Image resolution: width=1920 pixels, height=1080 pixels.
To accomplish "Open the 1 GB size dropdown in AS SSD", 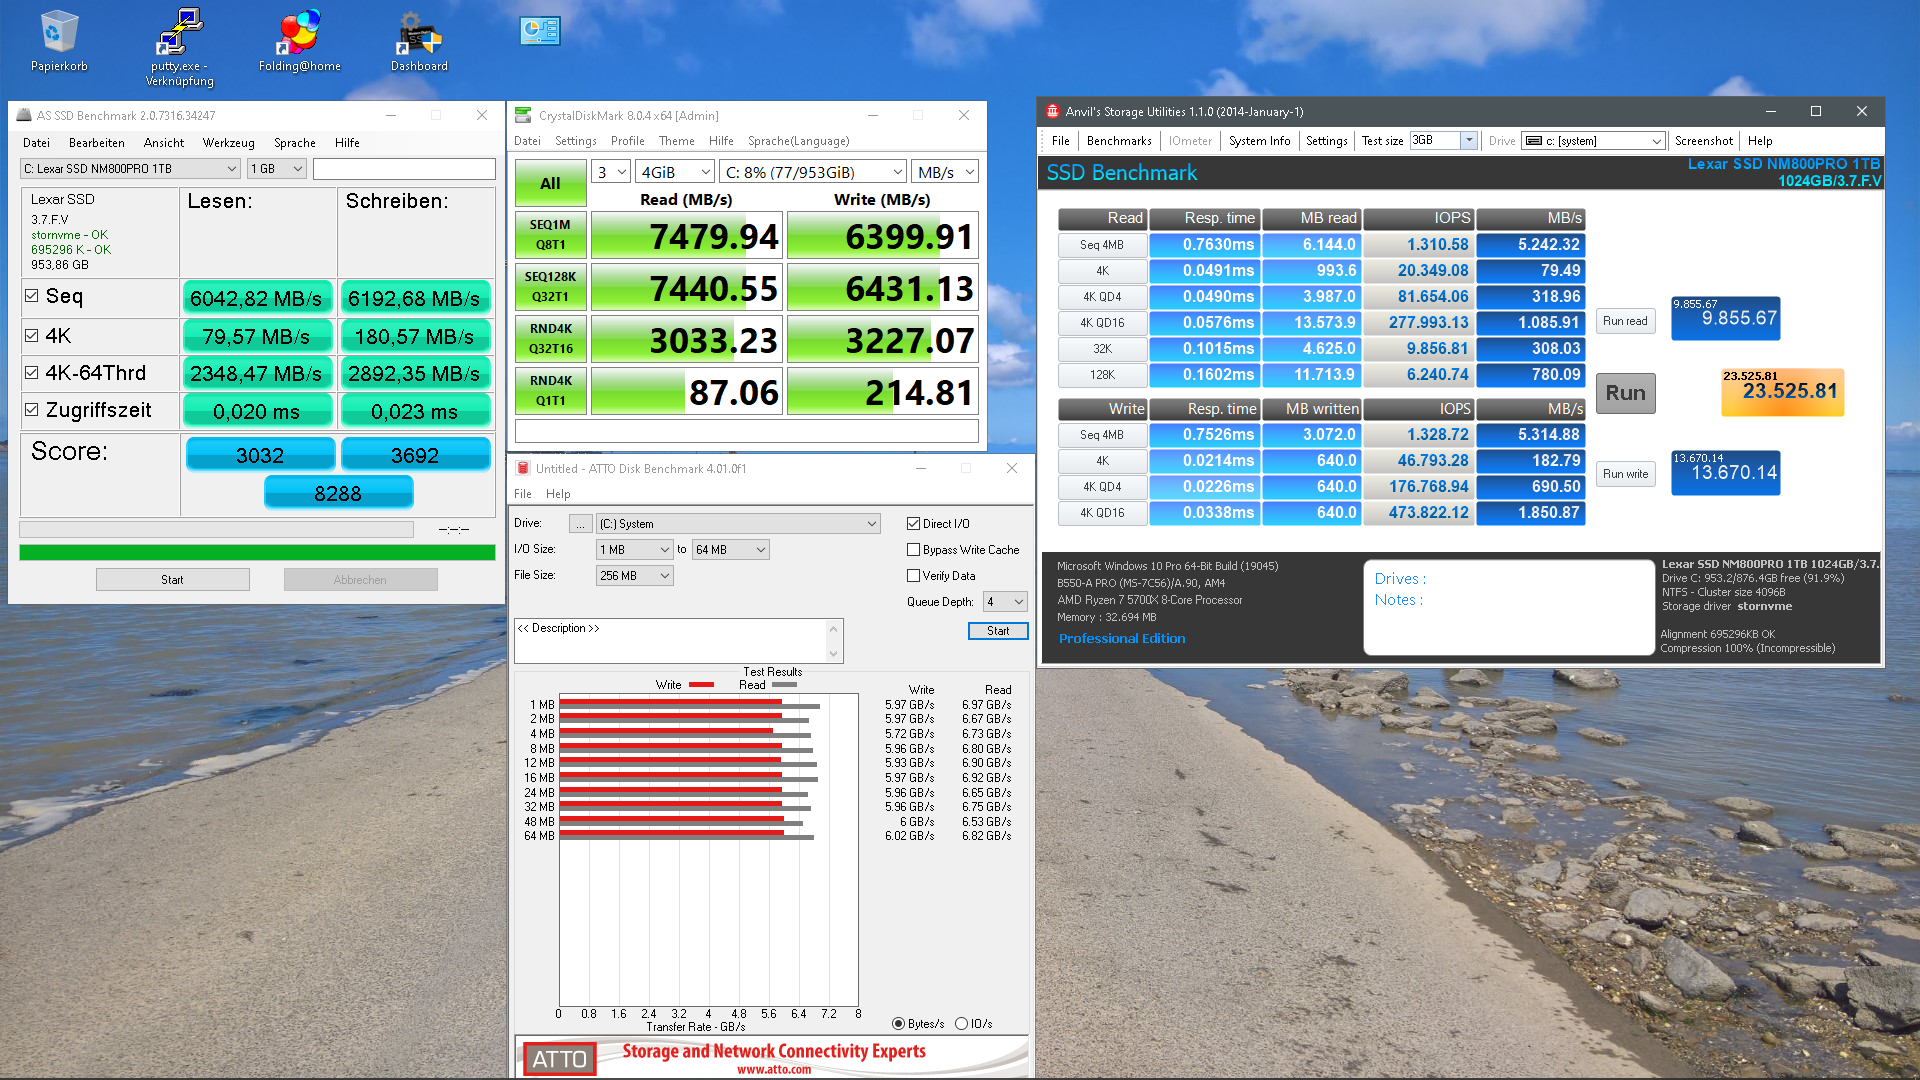I will [277, 169].
